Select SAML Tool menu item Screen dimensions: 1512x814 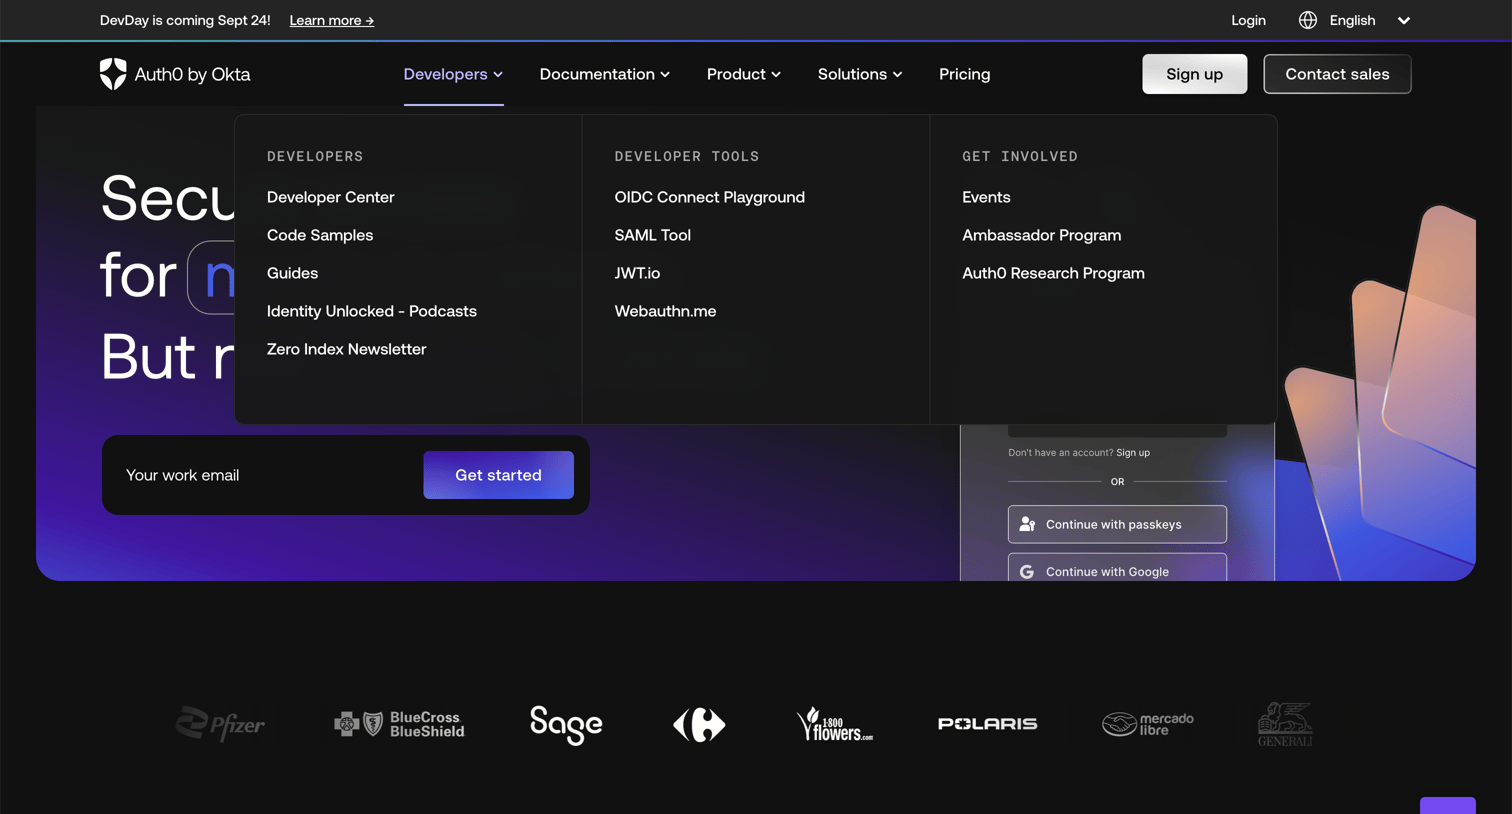[653, 235]
